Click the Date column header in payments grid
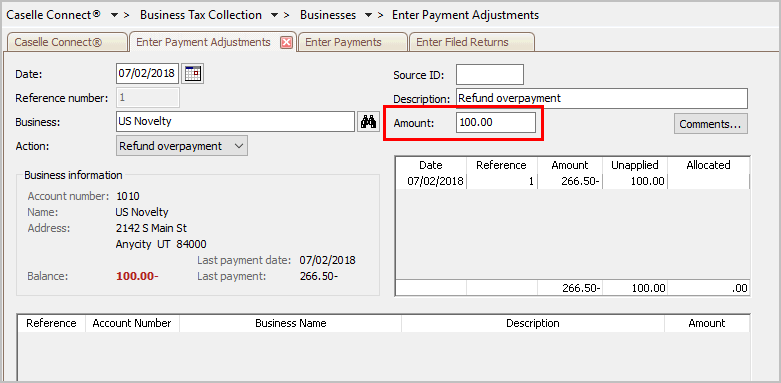 pos(430,165)
